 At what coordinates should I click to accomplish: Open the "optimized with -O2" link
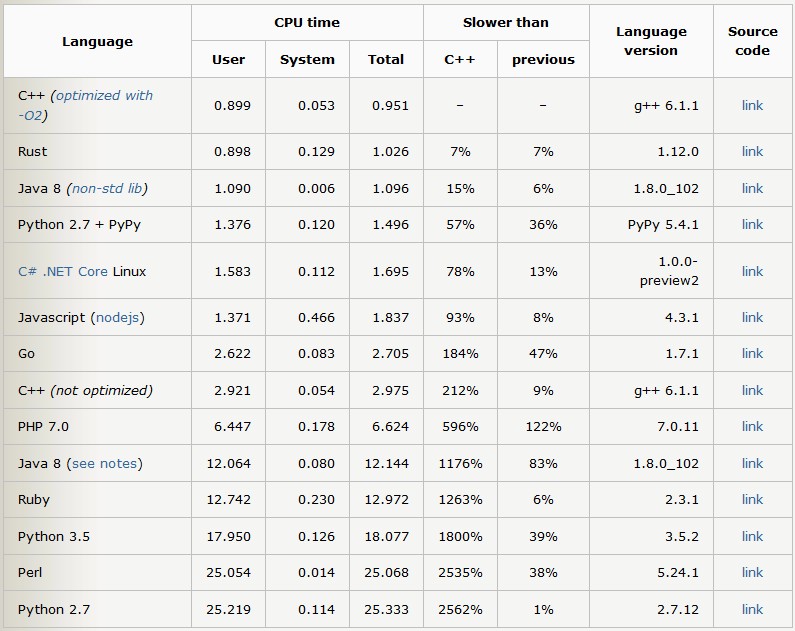(104, 96)
